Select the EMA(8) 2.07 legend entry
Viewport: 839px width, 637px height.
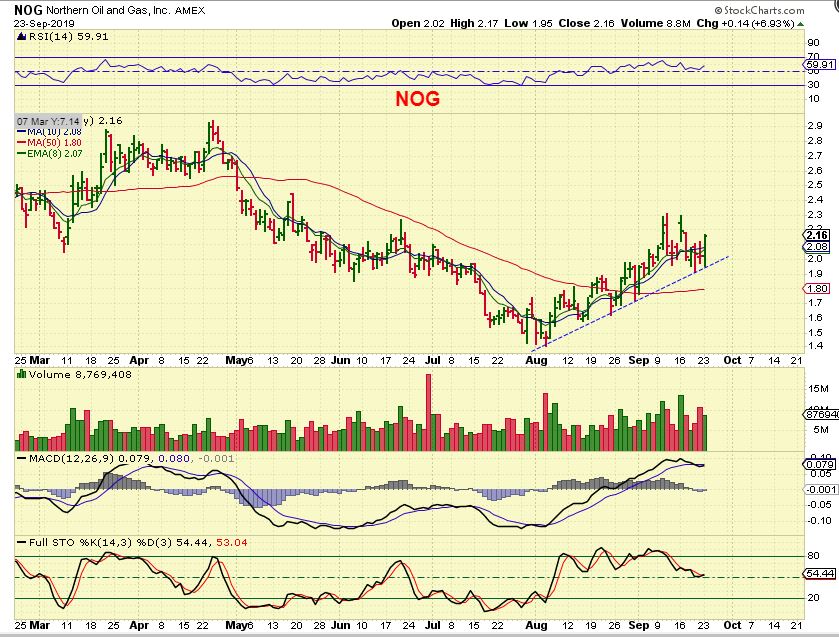point(50,154)
